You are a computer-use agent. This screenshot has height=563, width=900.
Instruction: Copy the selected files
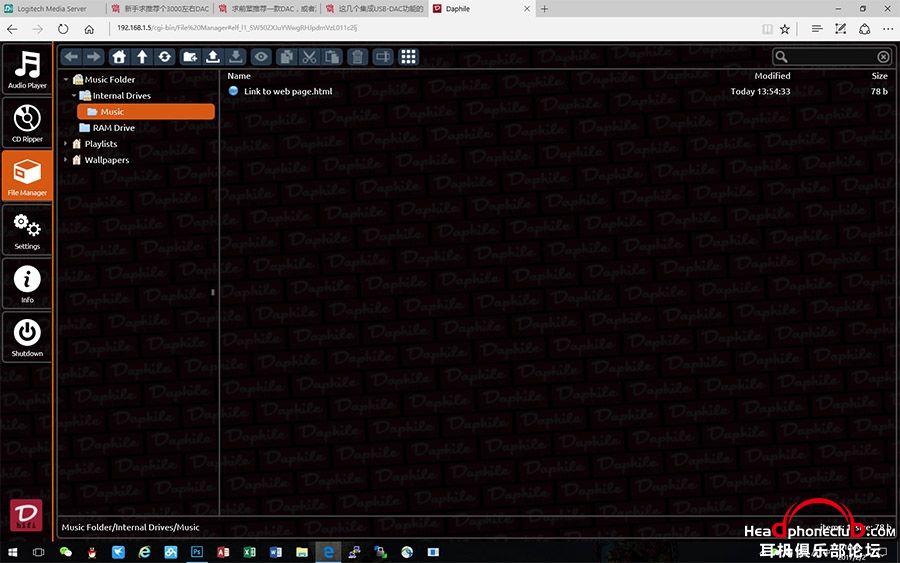pyautogui.click(x=286, y=57)
